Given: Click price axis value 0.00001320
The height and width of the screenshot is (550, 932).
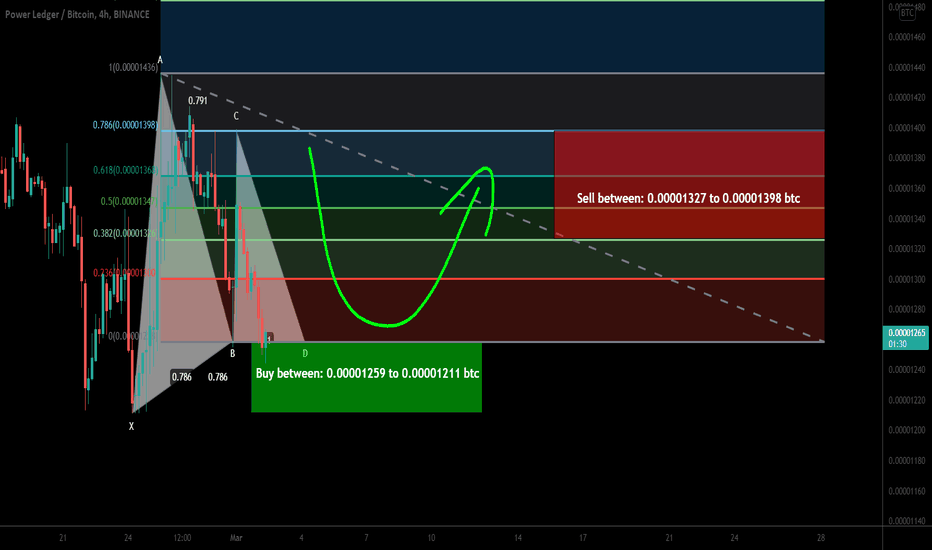Looking at the screenshot, I should coord(906,249).
